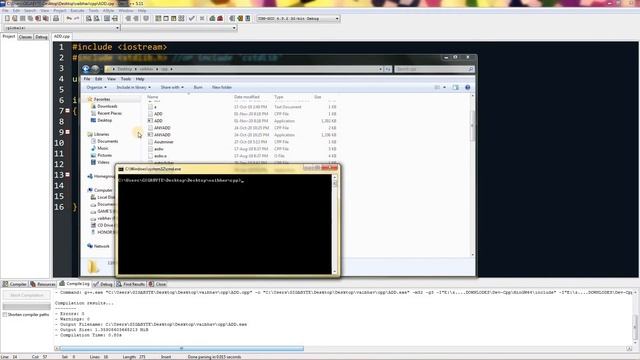
Task: Open the Compiler bottom tab
Action: coord(15,284)
